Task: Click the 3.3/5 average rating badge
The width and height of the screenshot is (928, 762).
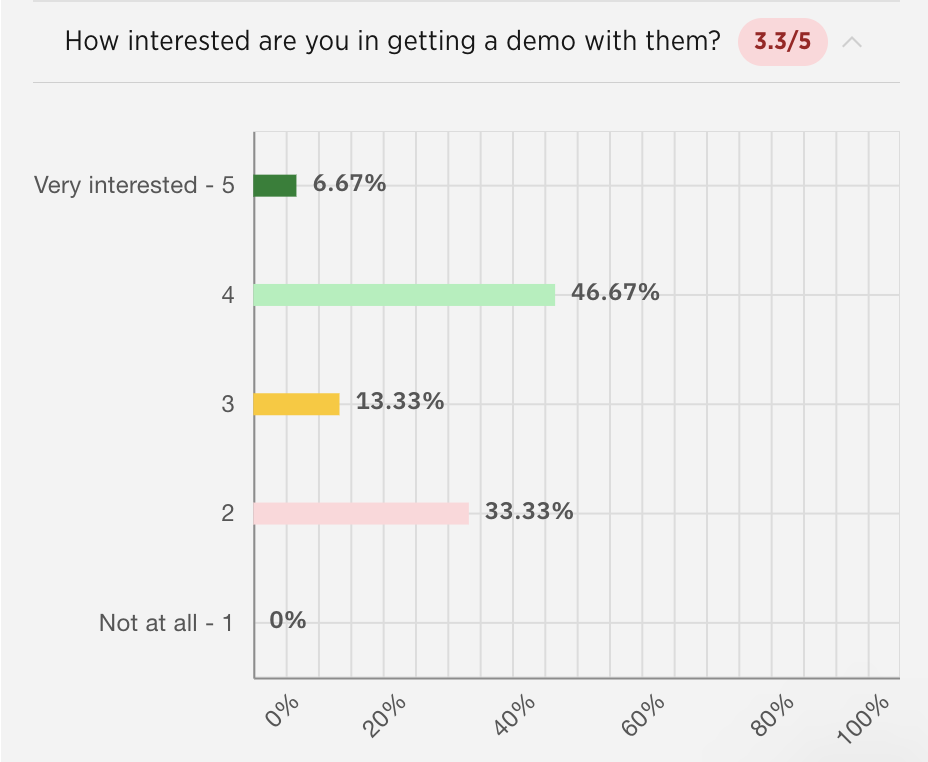Action: pyautogui.click(x=782, y=42)
